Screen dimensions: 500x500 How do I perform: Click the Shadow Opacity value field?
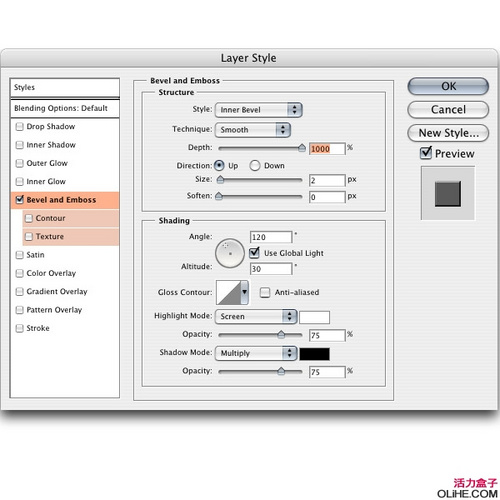[x=327, y=372]
